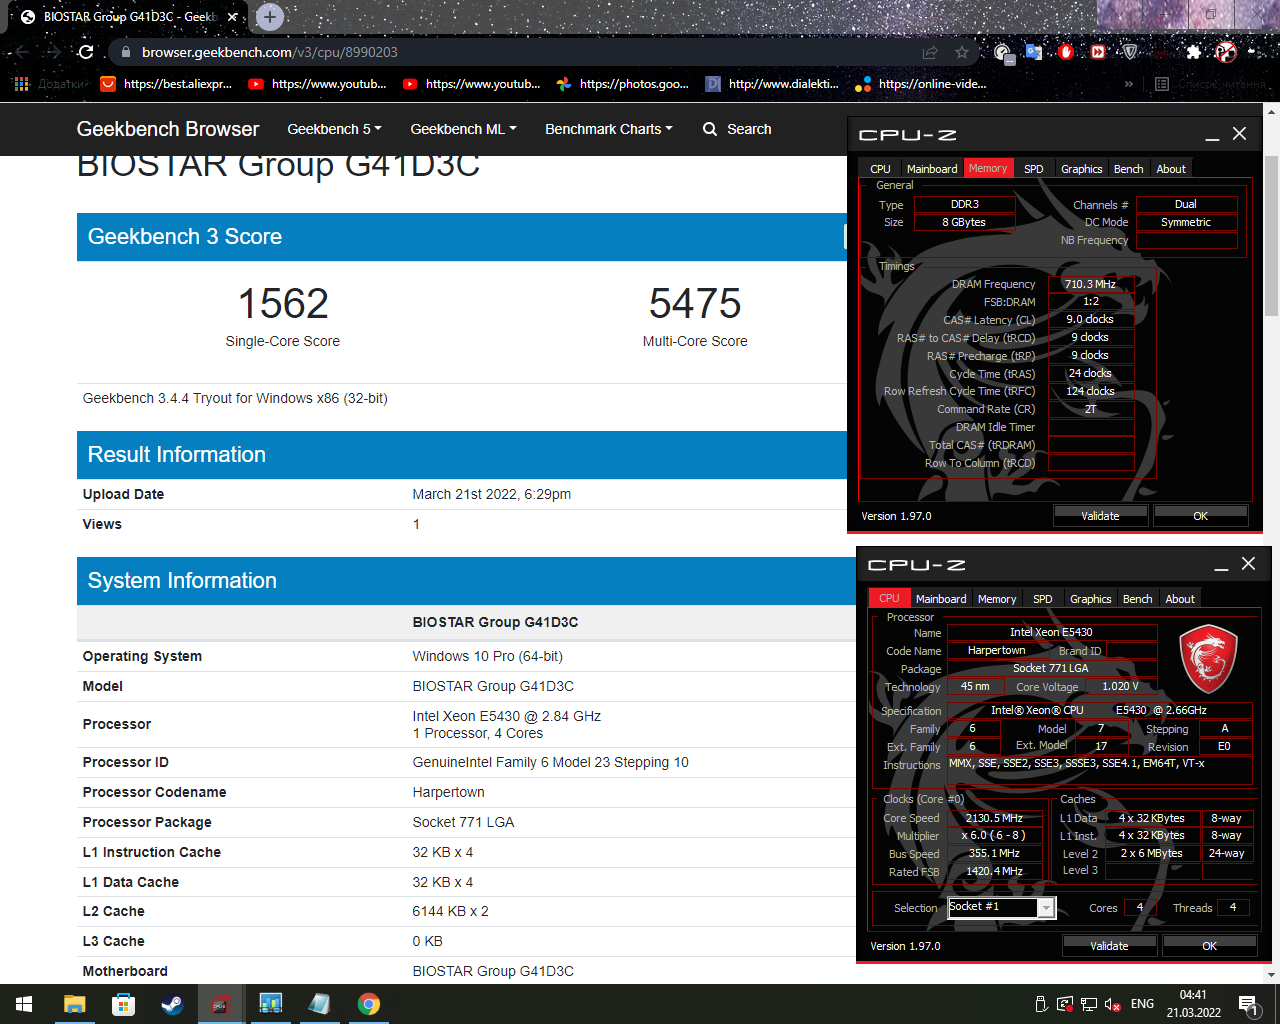Click the browser page vertical scrollbar
1280x1024 pixels.
[1272, 237]
